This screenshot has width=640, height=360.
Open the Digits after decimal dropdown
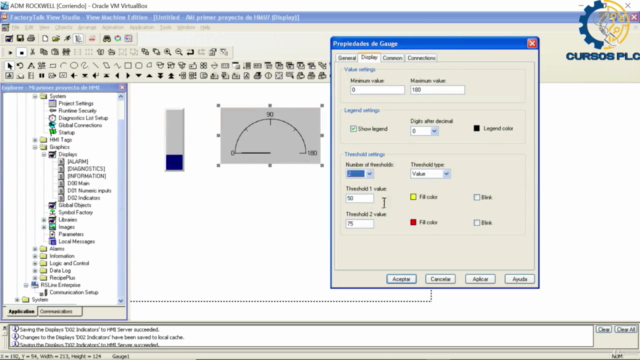click(x=434, y=131)
